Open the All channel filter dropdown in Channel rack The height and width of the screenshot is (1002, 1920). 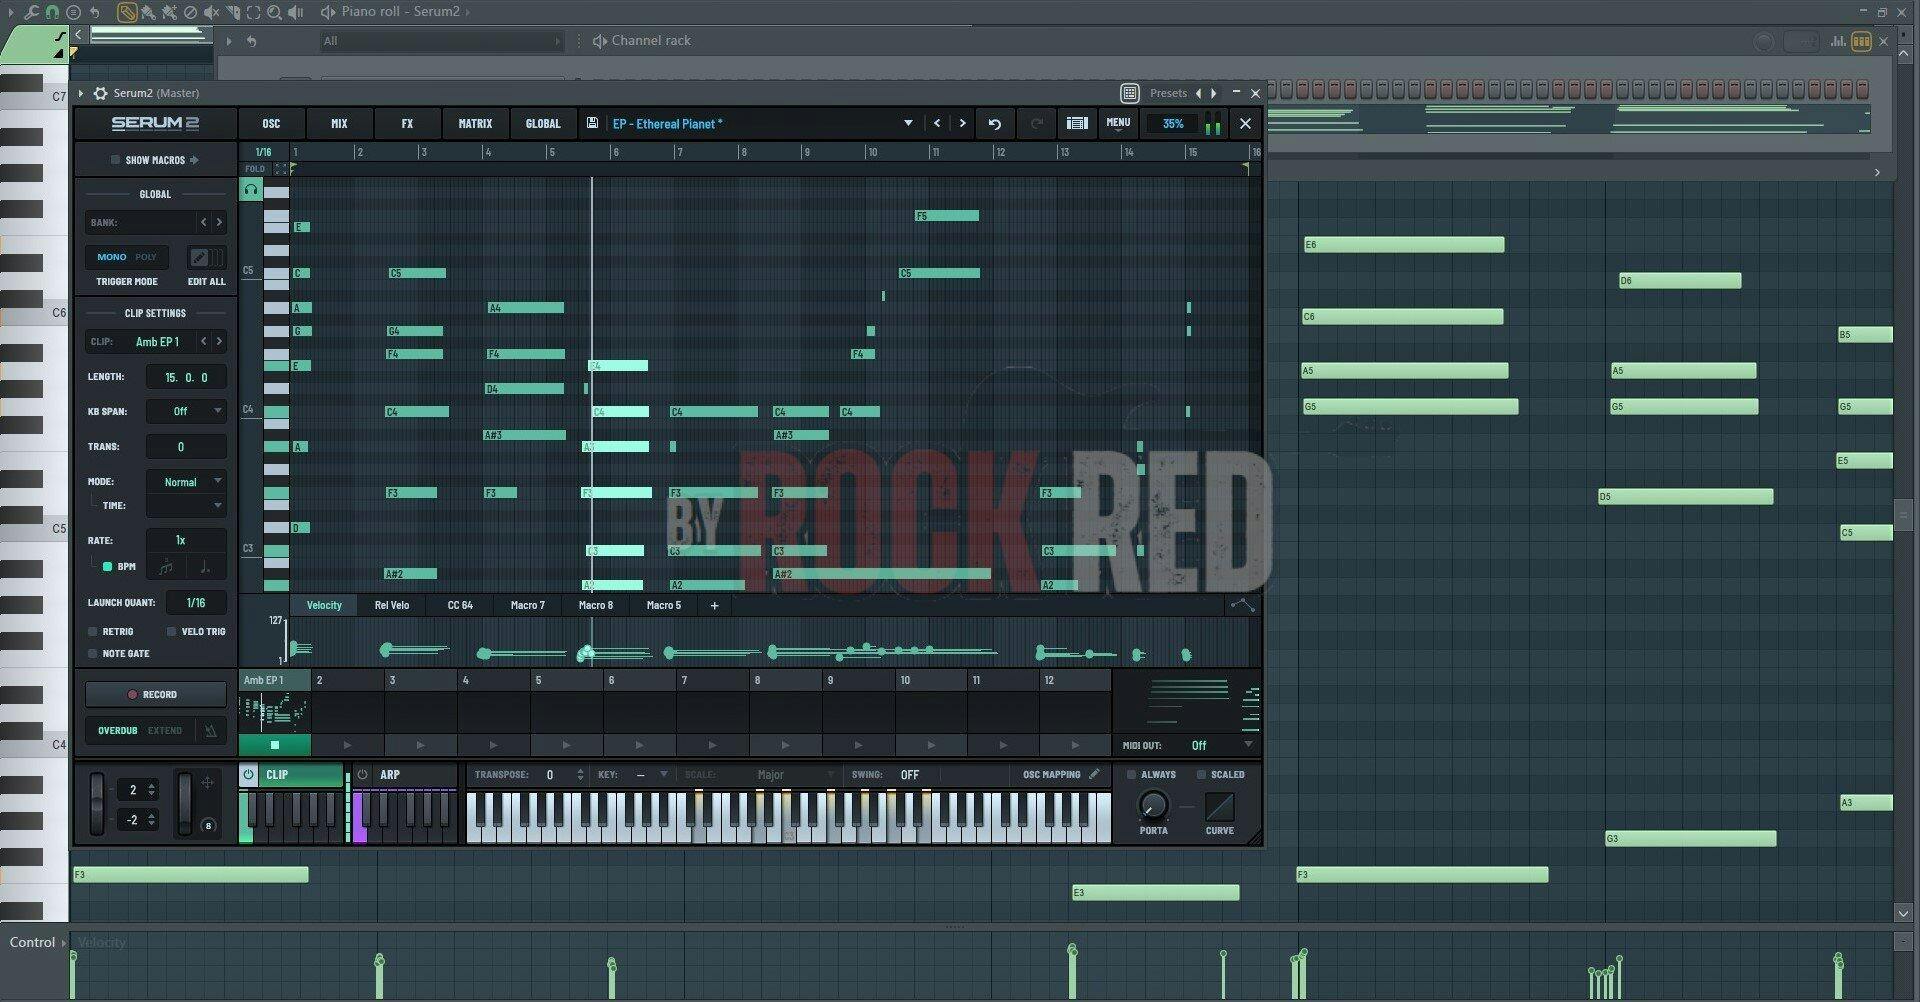pos(441,41)
